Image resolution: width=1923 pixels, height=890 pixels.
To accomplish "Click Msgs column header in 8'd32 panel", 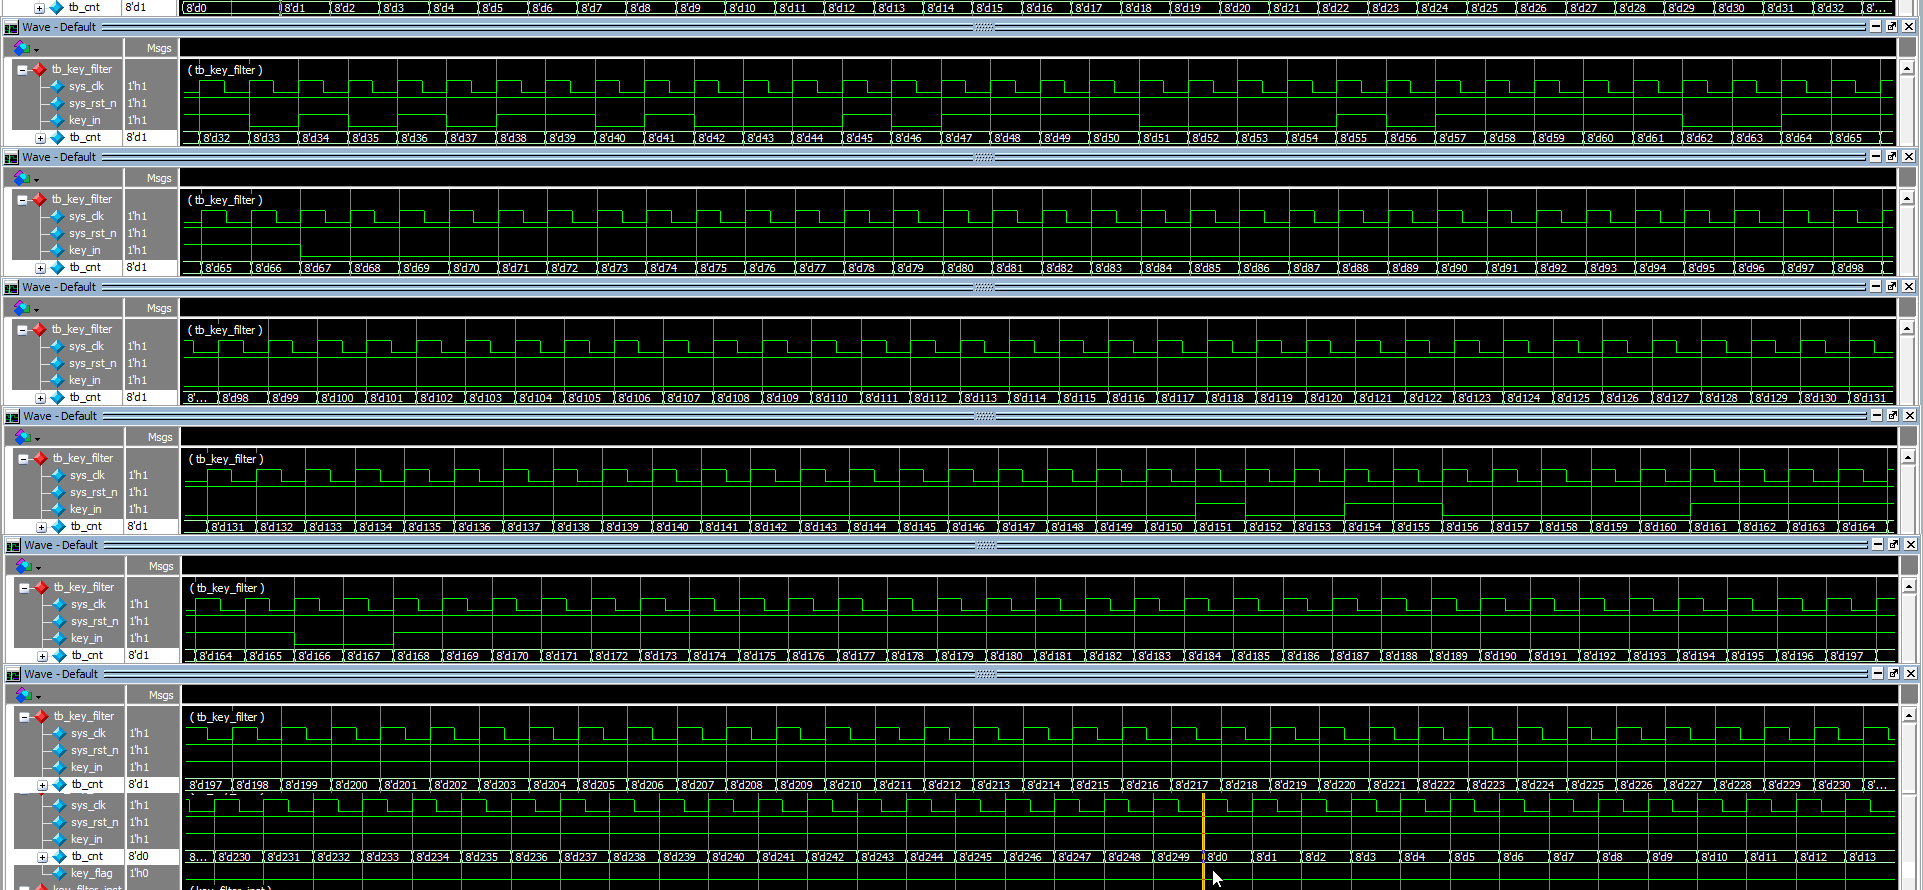I will pyautogui.click(x=158, y=48).
